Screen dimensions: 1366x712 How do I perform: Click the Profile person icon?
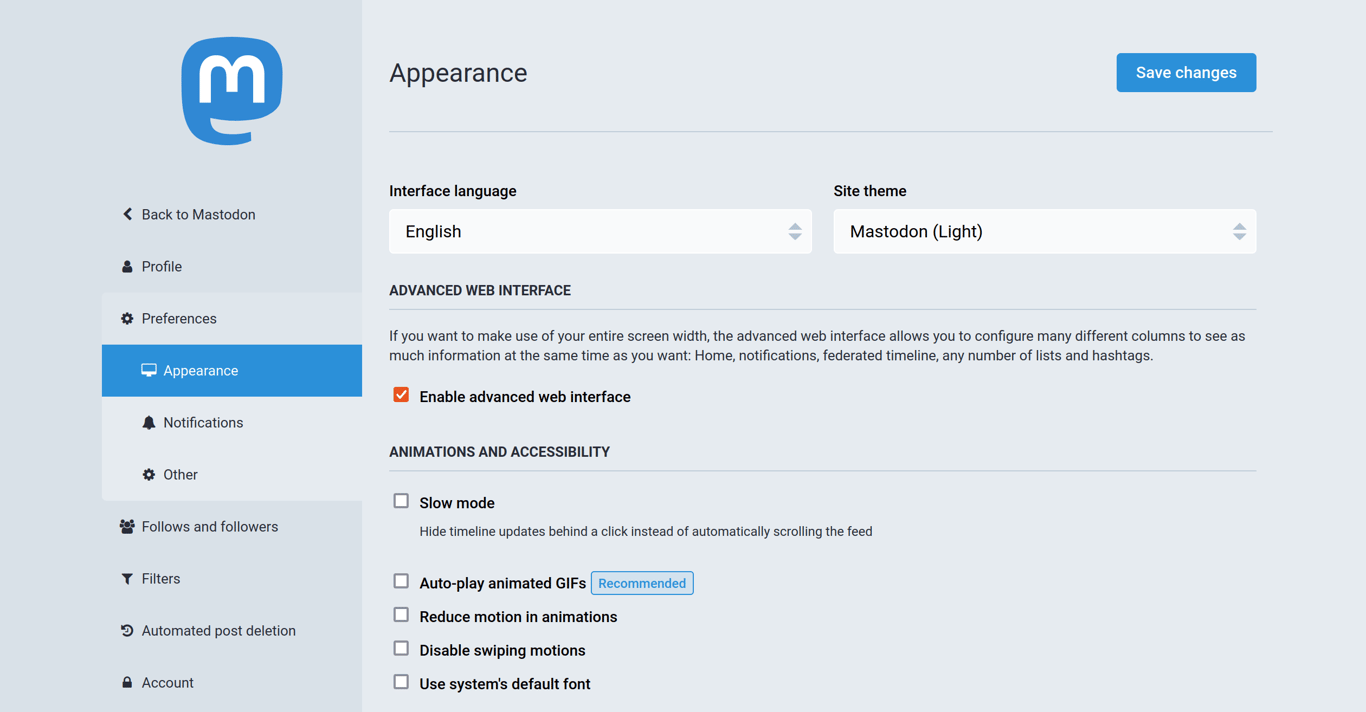click(127, 267)
